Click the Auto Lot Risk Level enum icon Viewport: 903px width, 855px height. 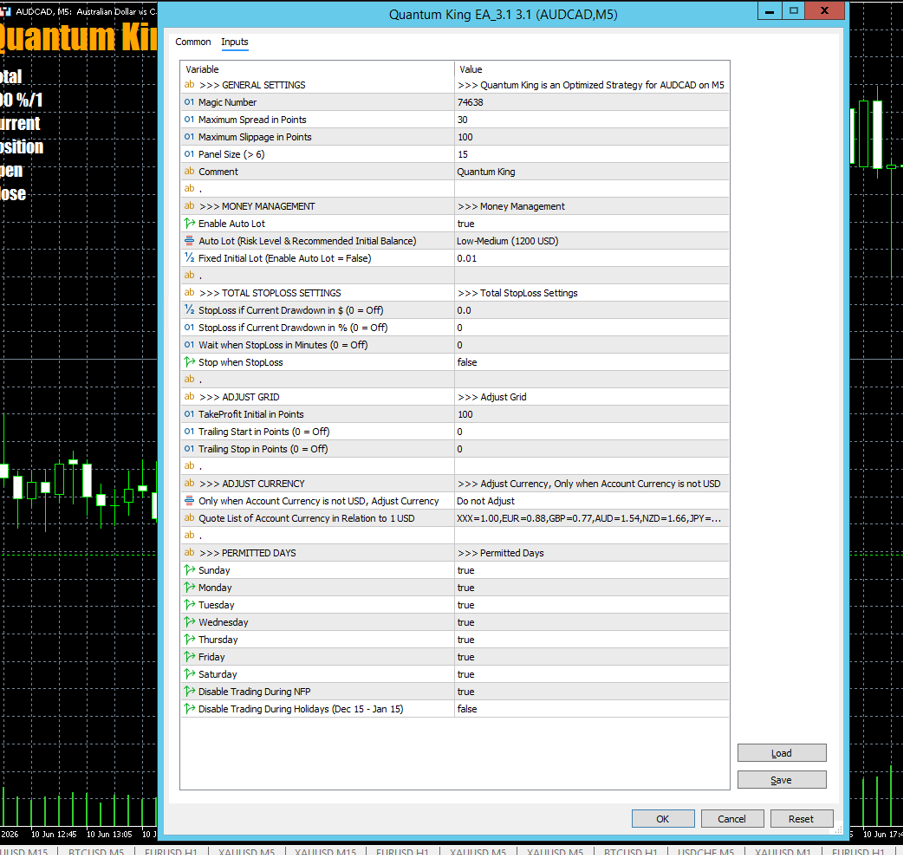coord(189,241)
